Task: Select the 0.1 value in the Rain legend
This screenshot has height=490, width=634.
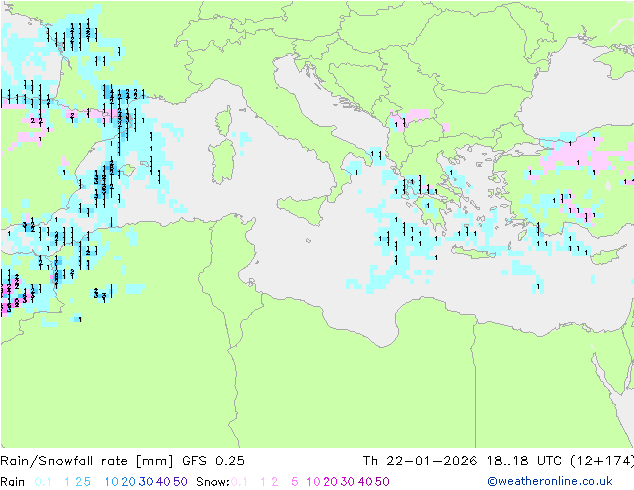Action: coord(43,482)
